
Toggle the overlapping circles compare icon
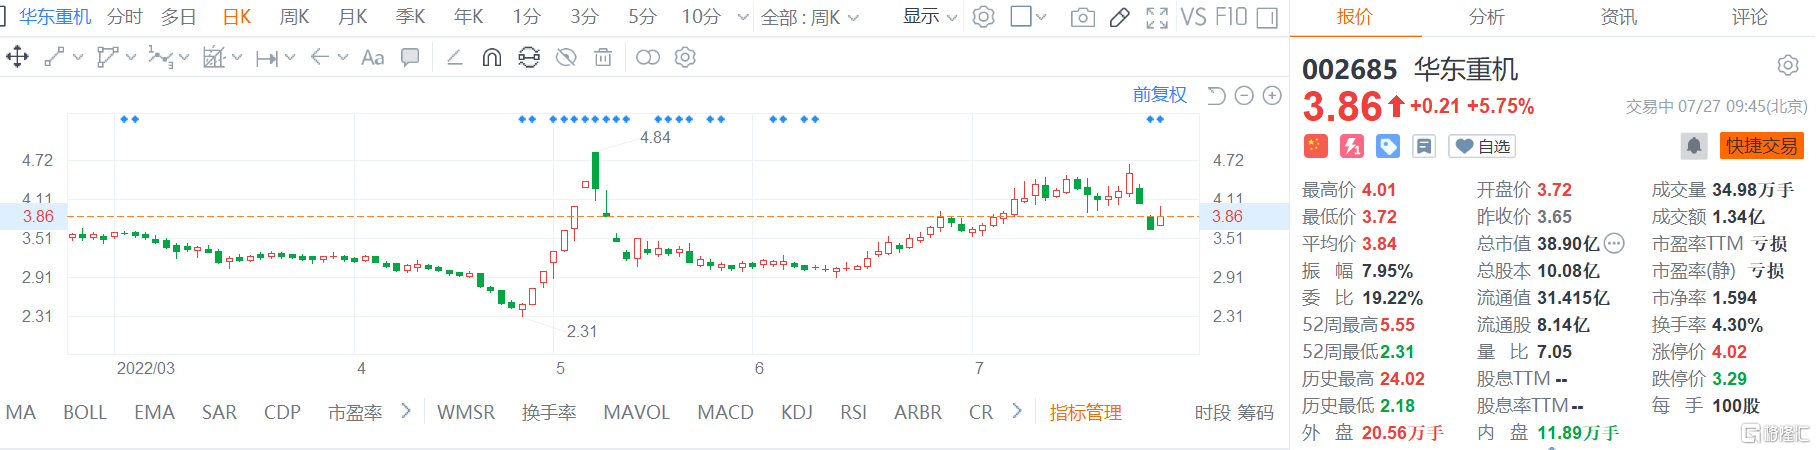pyautogui.click(x=648, y=57)
